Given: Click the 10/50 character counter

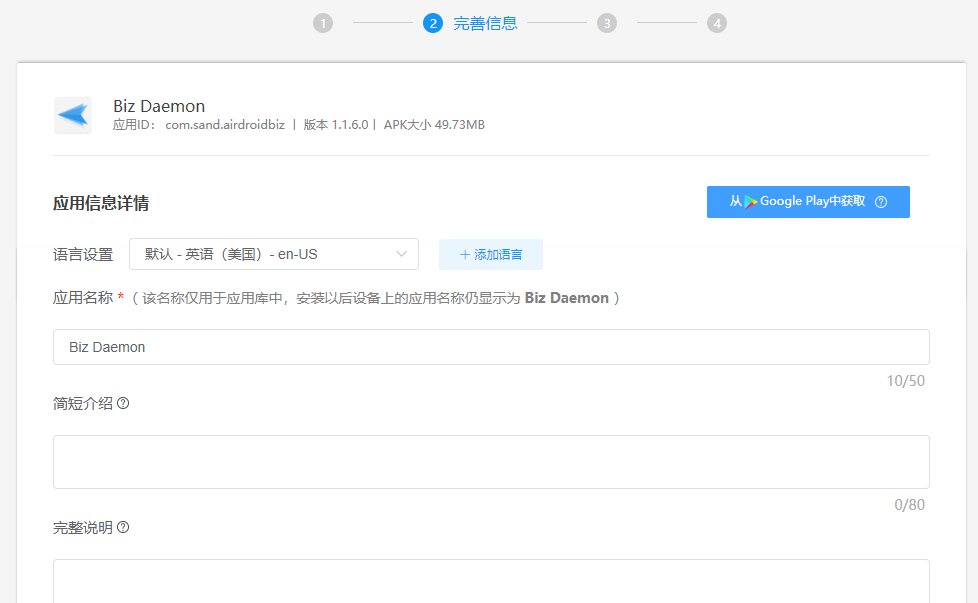Looking at the screenshot, I should [906, 381].
